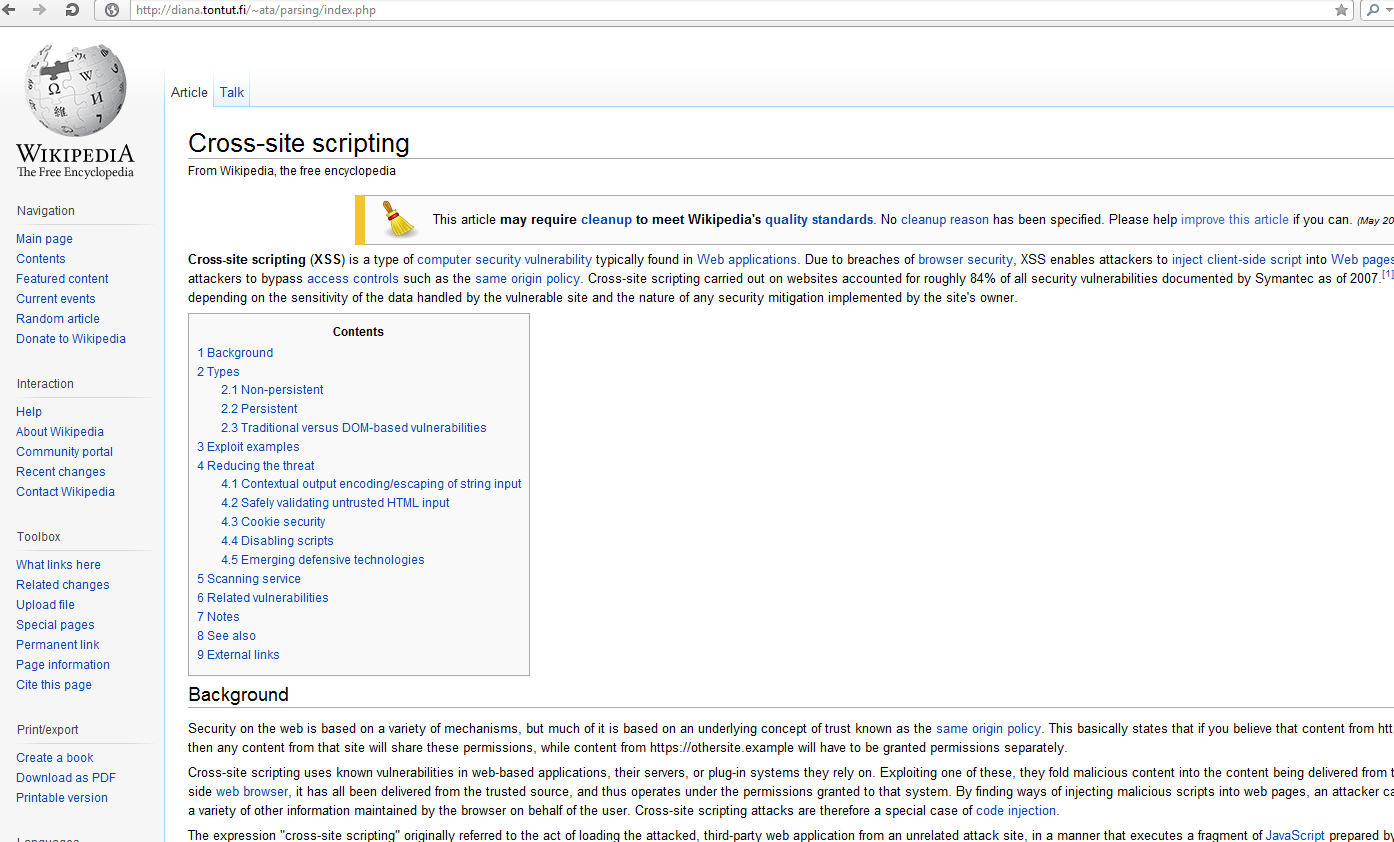
Task: Bookmark the page with the star icon
Action: coord(1341,10)
